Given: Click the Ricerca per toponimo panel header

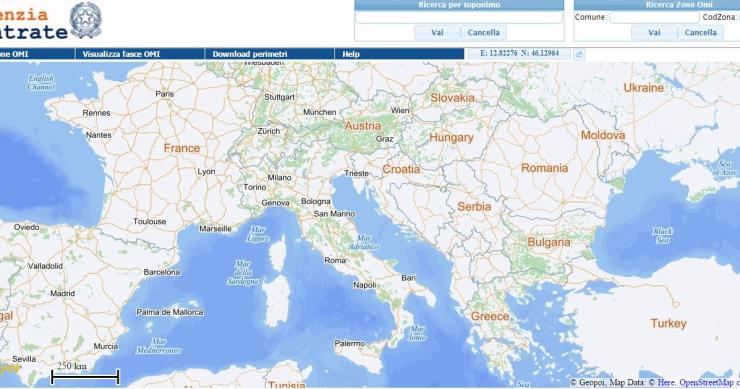Looking at the screenshot, I should (x=459, y=5).
